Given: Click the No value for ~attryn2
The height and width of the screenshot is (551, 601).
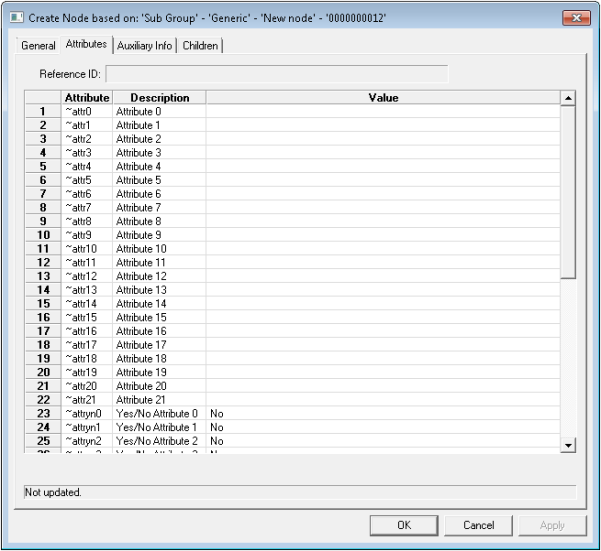Looking at the screenshot, I should tap(383, 441).
